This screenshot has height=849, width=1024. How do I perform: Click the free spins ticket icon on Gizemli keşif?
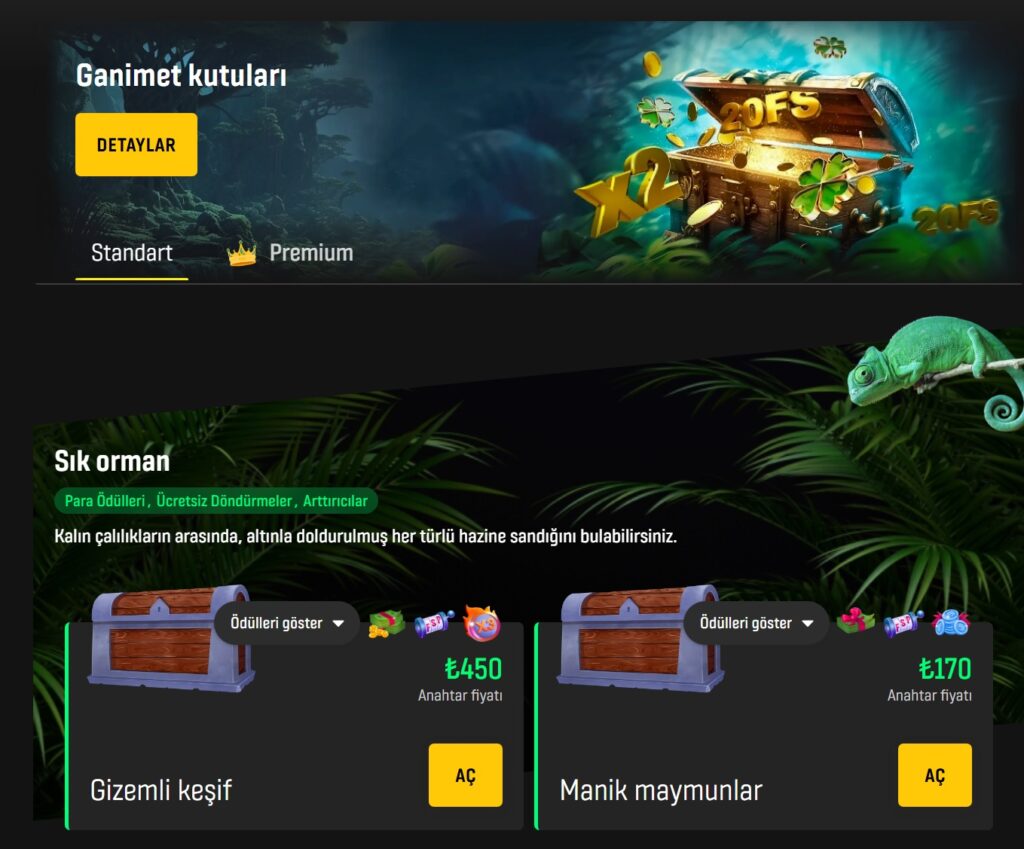[x=434, y=624]
